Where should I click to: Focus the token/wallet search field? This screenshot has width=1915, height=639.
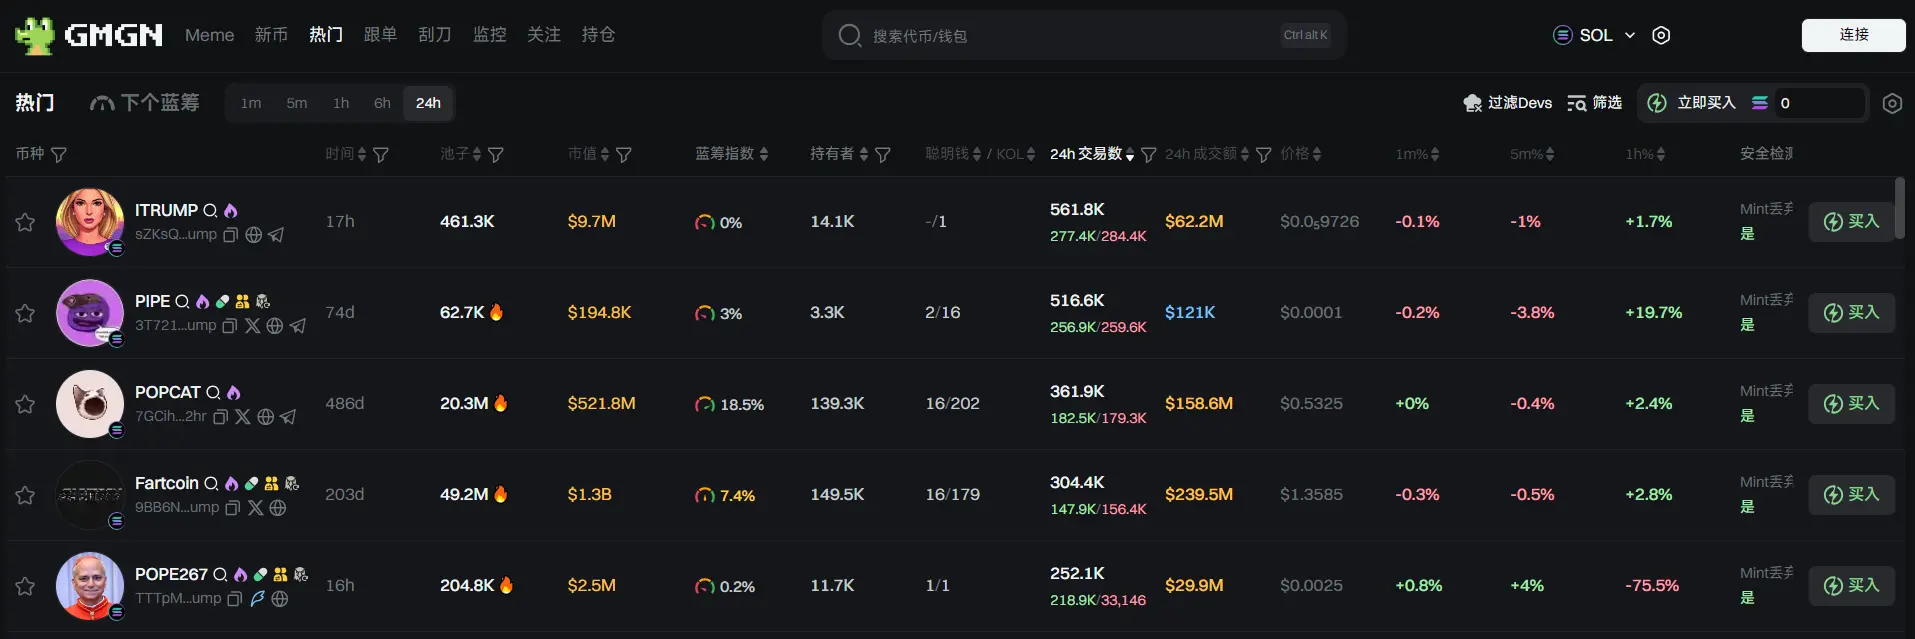click(x=1070, y=36)
